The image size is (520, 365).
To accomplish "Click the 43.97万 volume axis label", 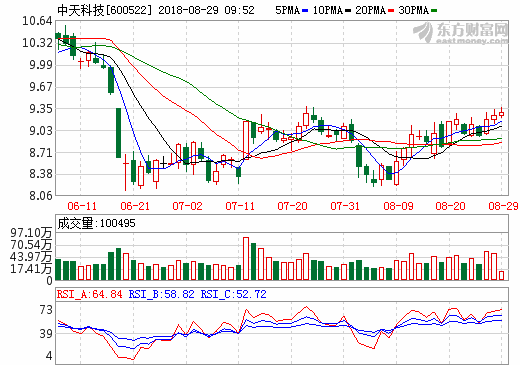I will point(31,257).
